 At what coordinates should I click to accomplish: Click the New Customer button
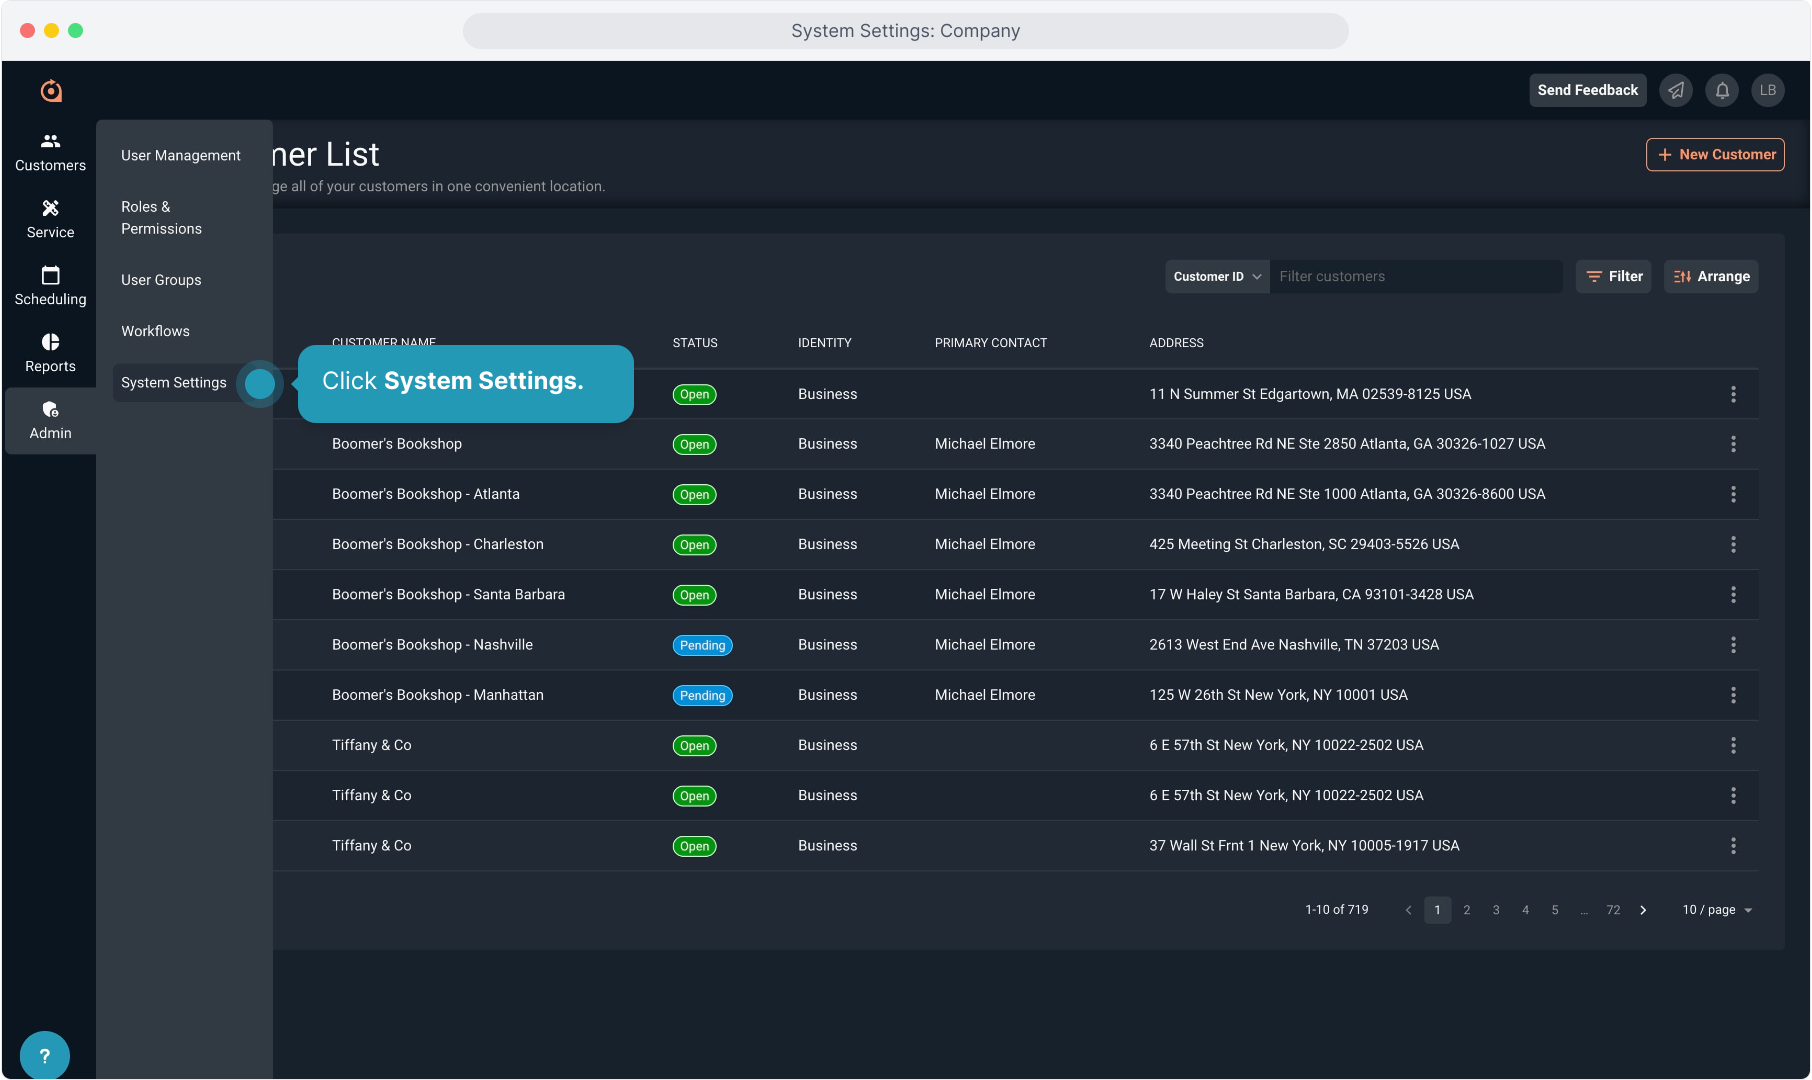(1715, 155)
